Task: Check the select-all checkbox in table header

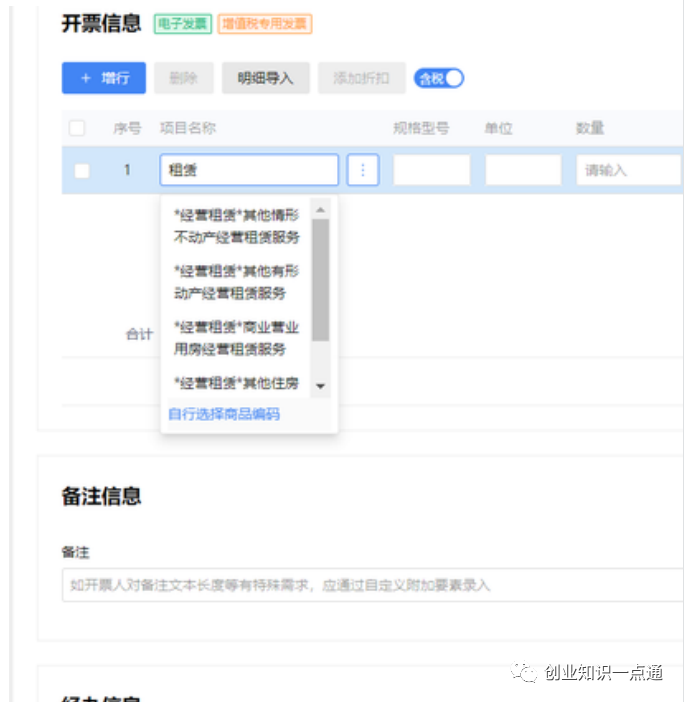Action: tap(77, 128)
